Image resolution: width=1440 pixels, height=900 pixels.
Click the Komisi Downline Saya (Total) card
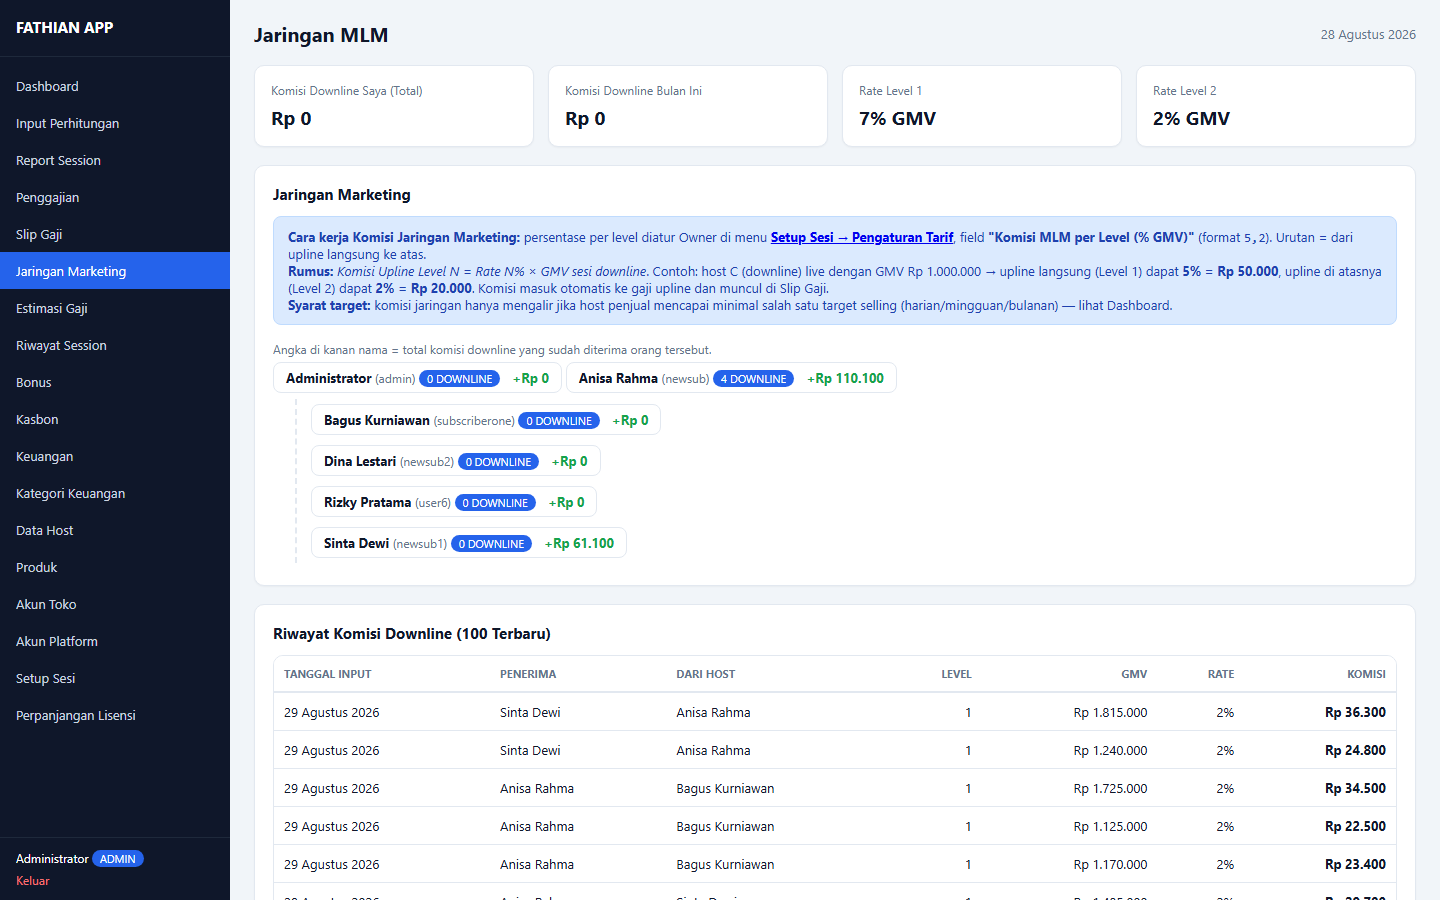coord(394,106)
